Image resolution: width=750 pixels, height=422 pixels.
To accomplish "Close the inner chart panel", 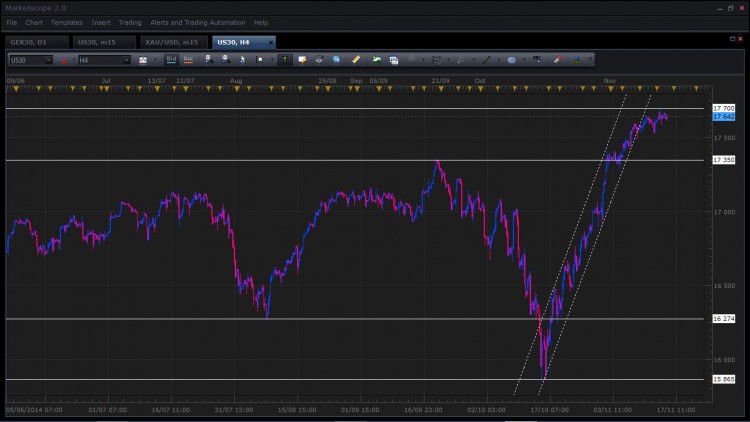I will pyautogui.click(x=740, y=39).
